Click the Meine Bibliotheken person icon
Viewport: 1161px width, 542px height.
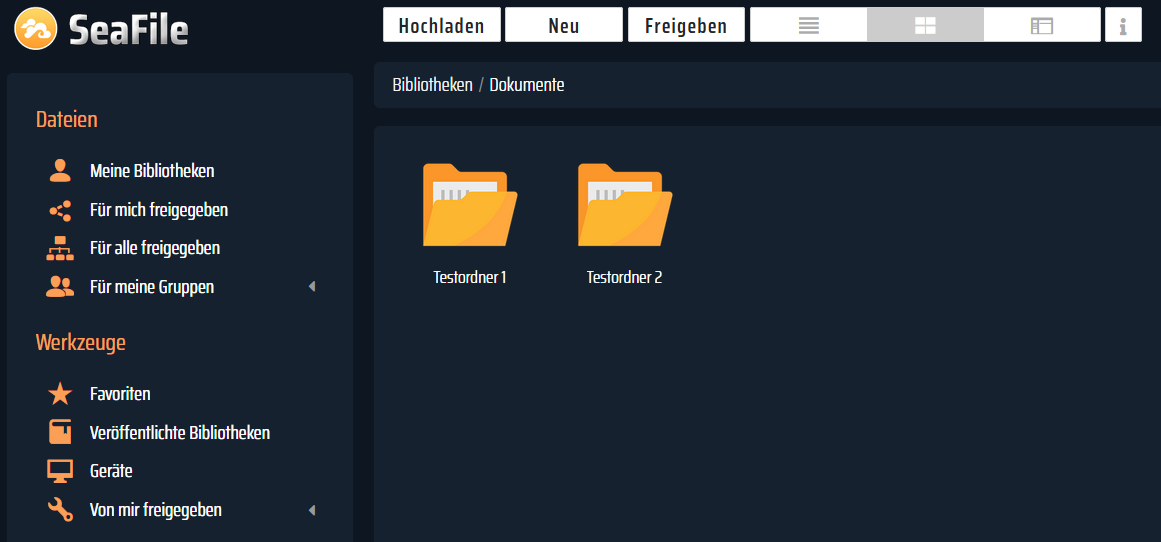pos(60,171)
